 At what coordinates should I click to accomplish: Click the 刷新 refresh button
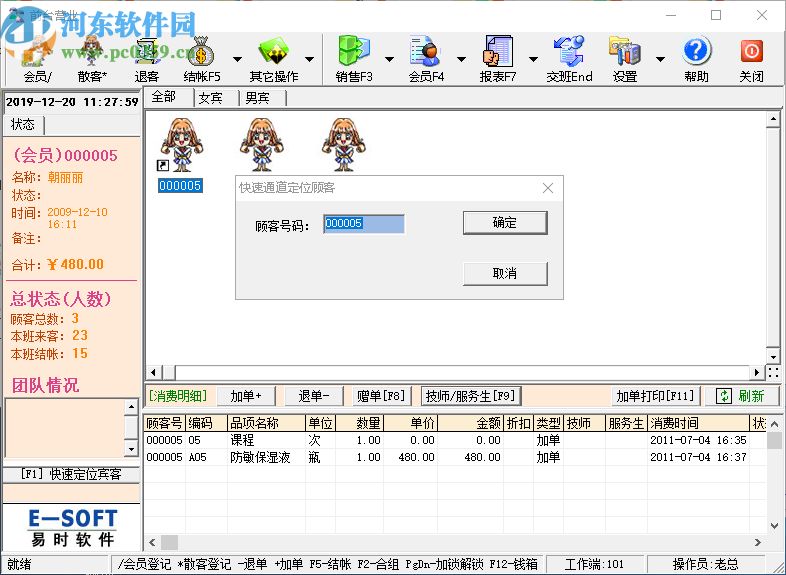742,396
